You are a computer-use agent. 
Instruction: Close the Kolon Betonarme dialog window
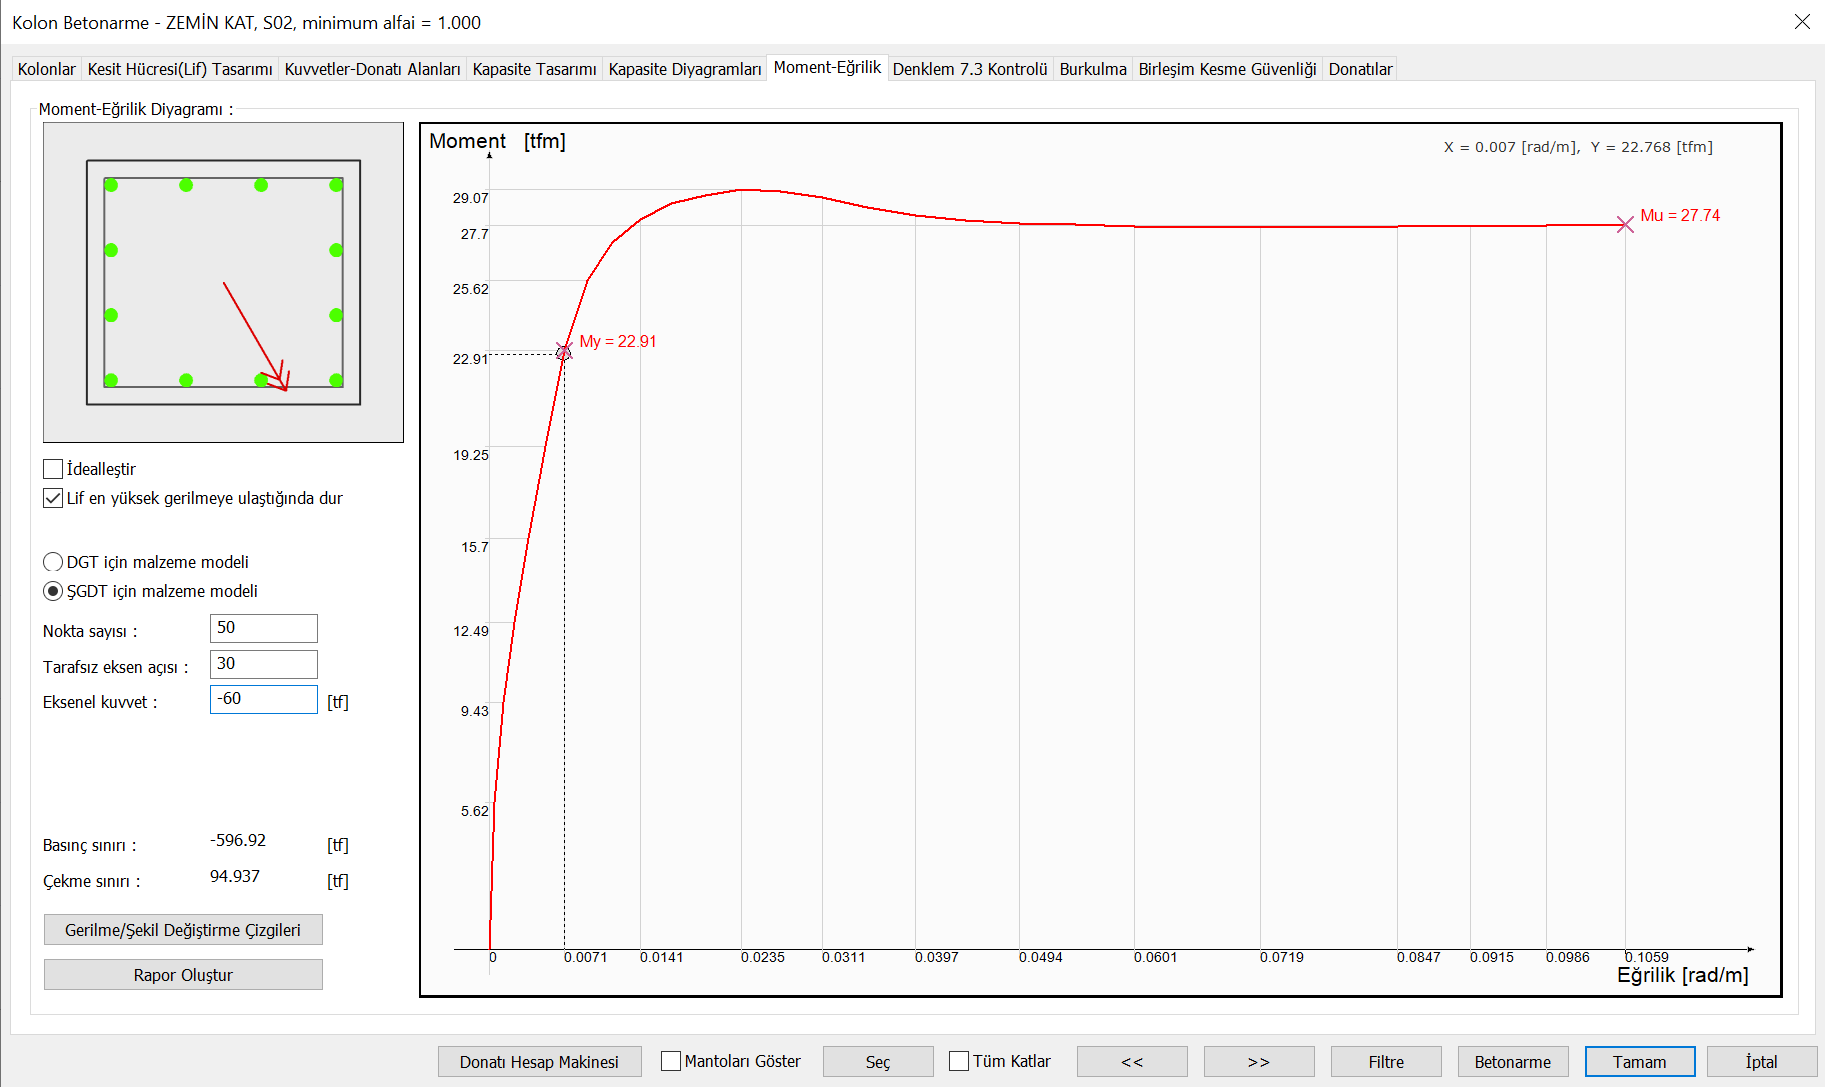click(x=1802, y=22)
